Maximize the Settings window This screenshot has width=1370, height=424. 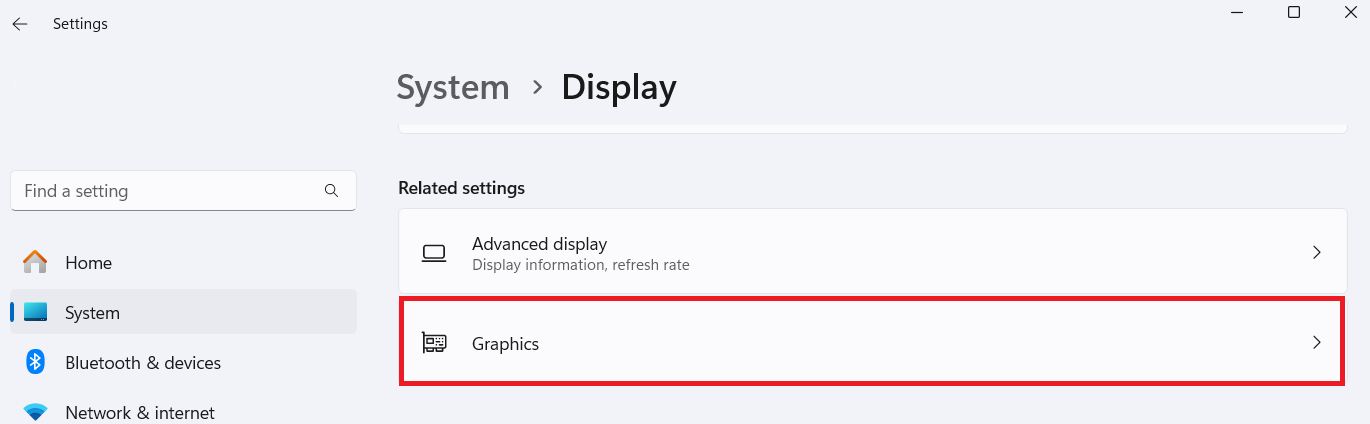pos(1294,12)
